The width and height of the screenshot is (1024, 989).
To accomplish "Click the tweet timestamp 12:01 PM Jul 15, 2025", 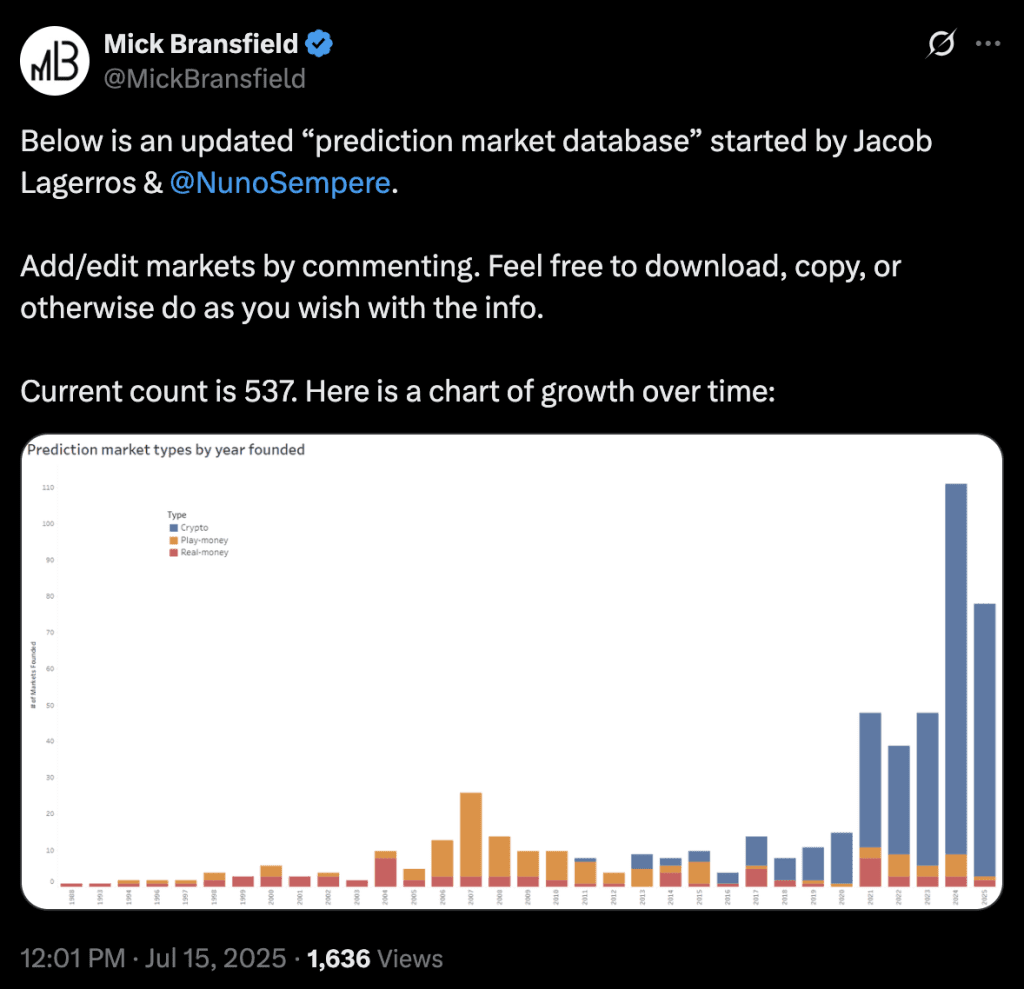I will tap(153, 959).
